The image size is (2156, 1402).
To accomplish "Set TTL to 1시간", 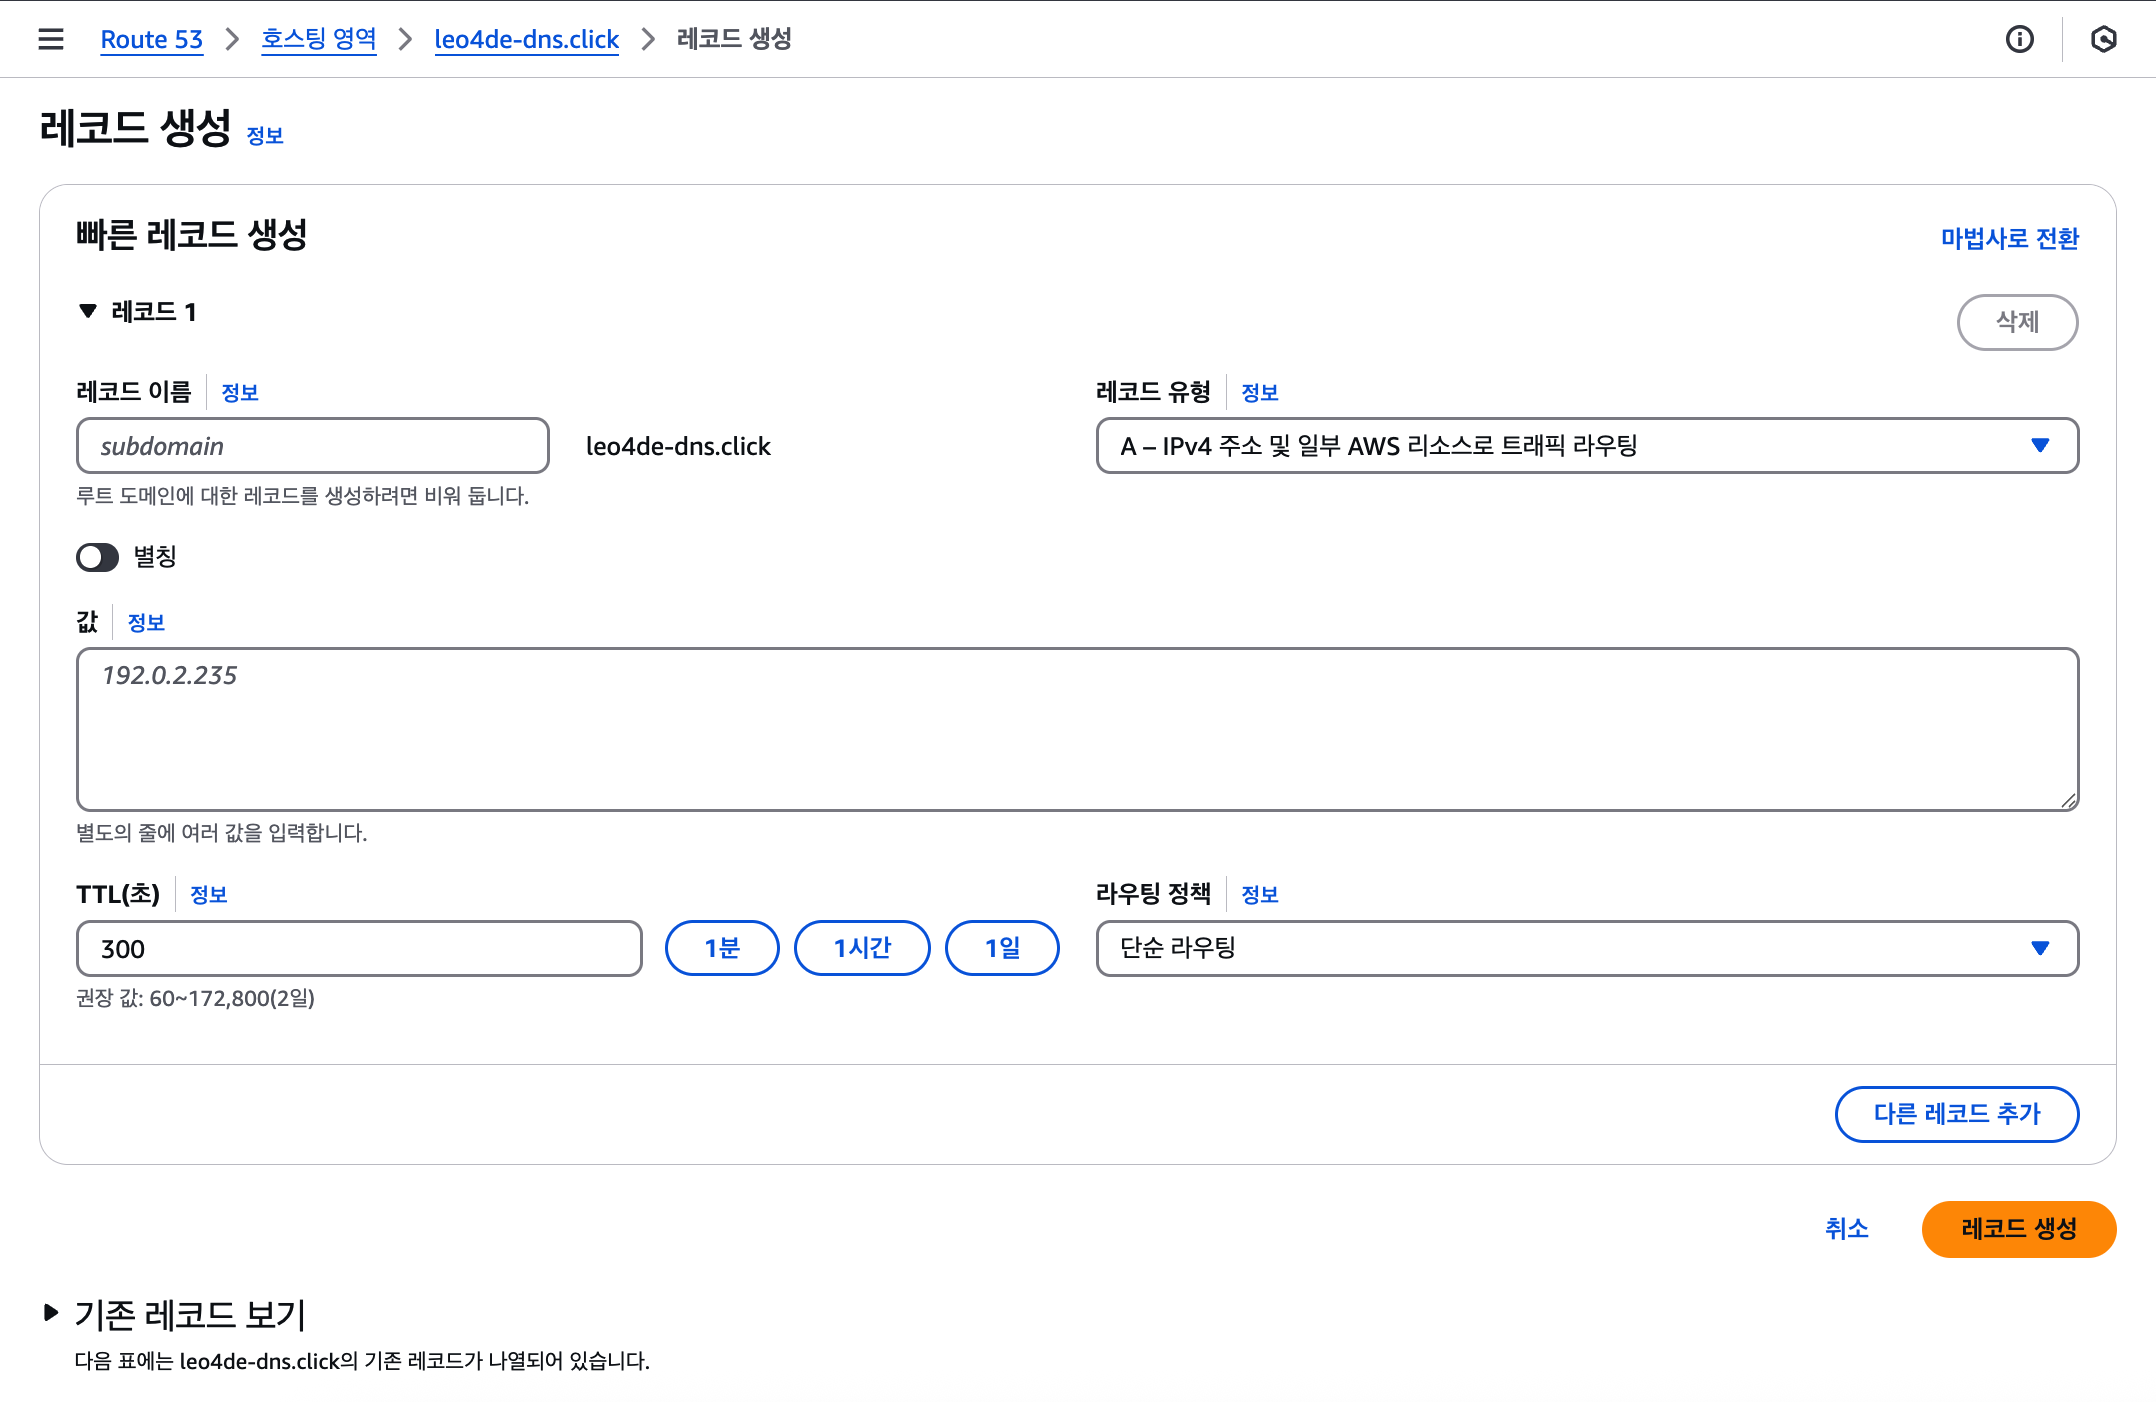I will click(x=862, y=948).
